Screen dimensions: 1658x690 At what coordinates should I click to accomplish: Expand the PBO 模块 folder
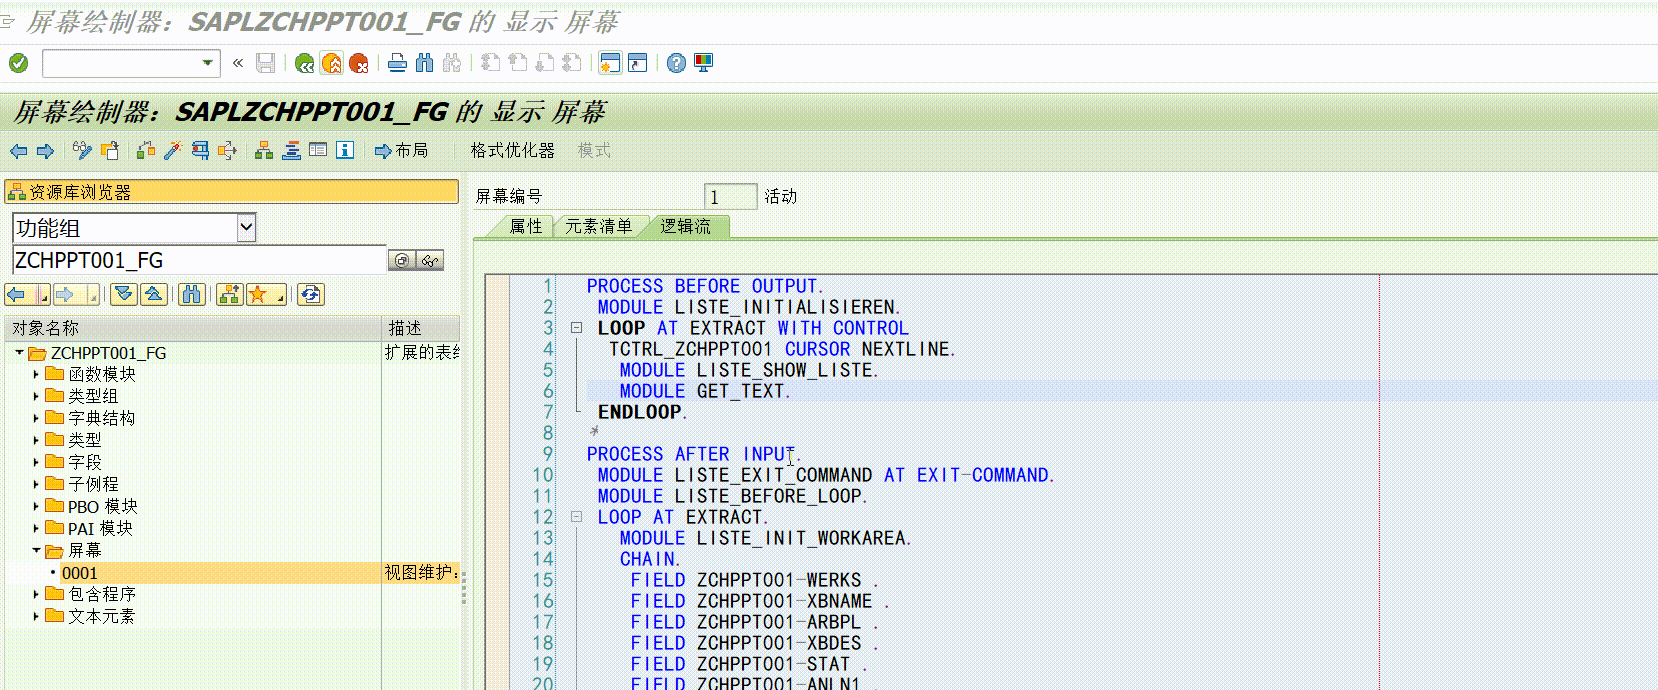[36, 507]
